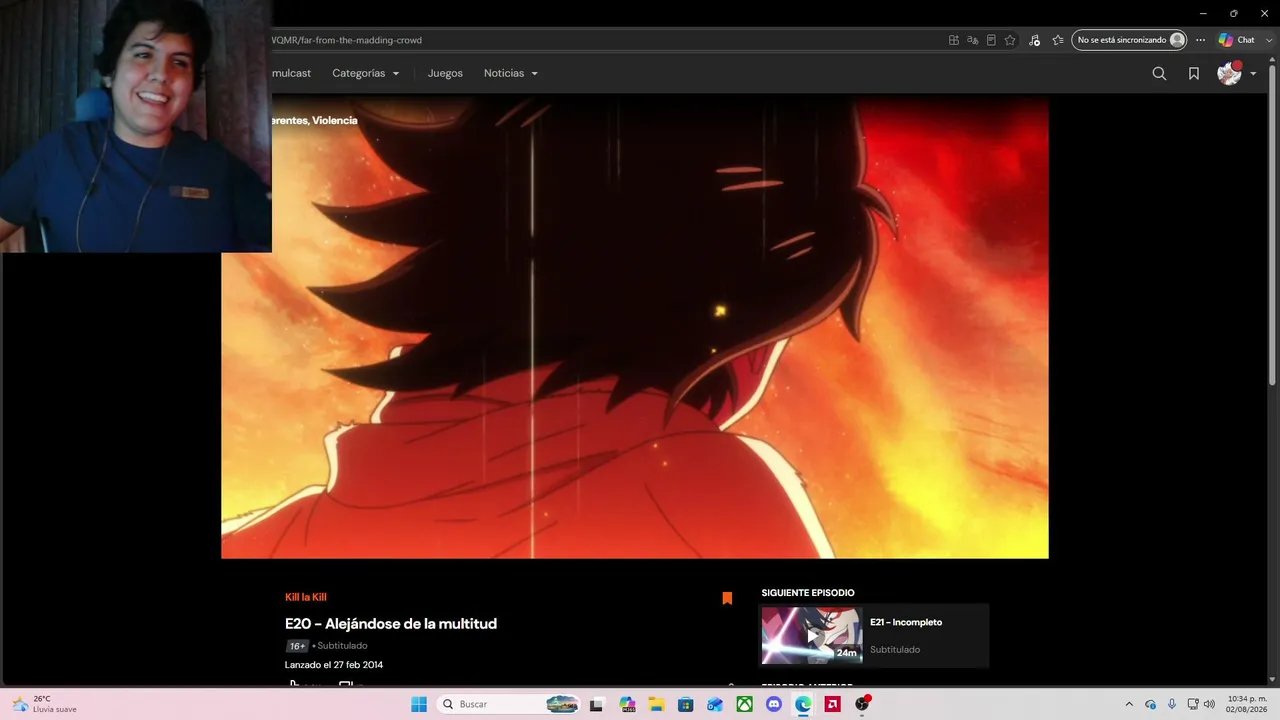
Task: Click the Lanzado el 27 feb 2014 text
Action: pos(334,665)
